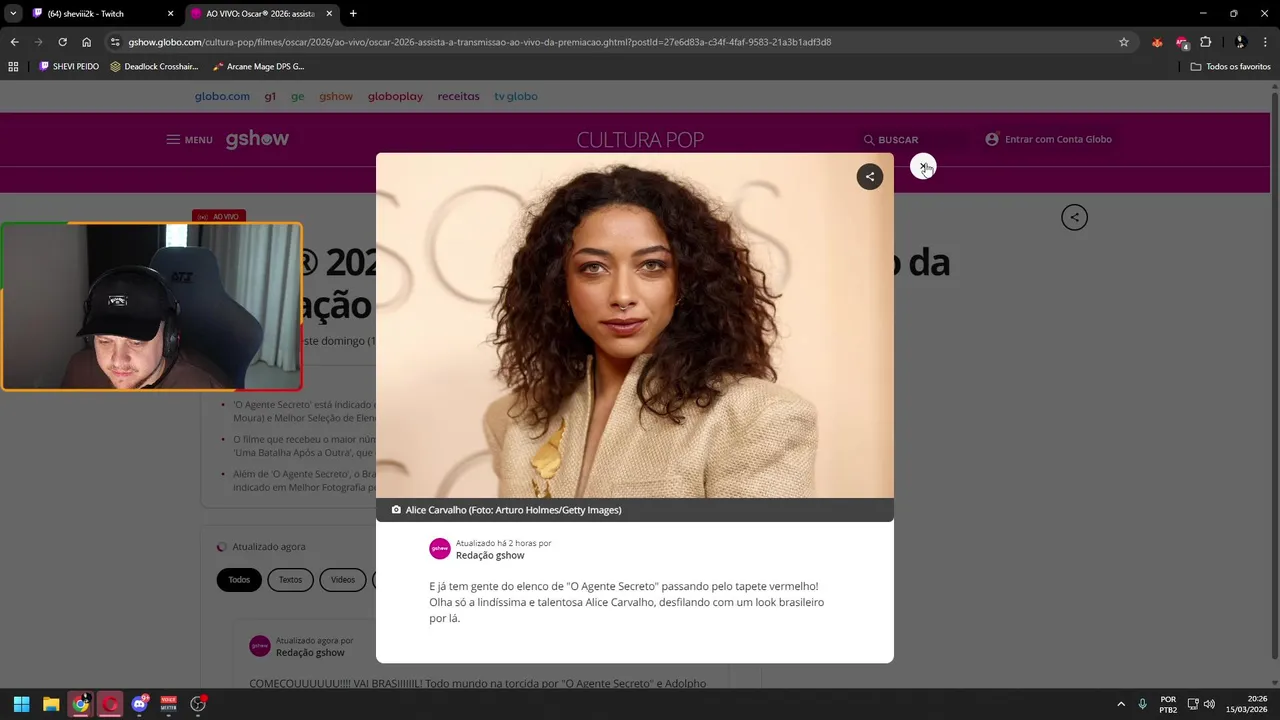View site information icon in address bar
Image resolution: width=1280 pixels, height=720 pixels.
[x=116, y=42]
